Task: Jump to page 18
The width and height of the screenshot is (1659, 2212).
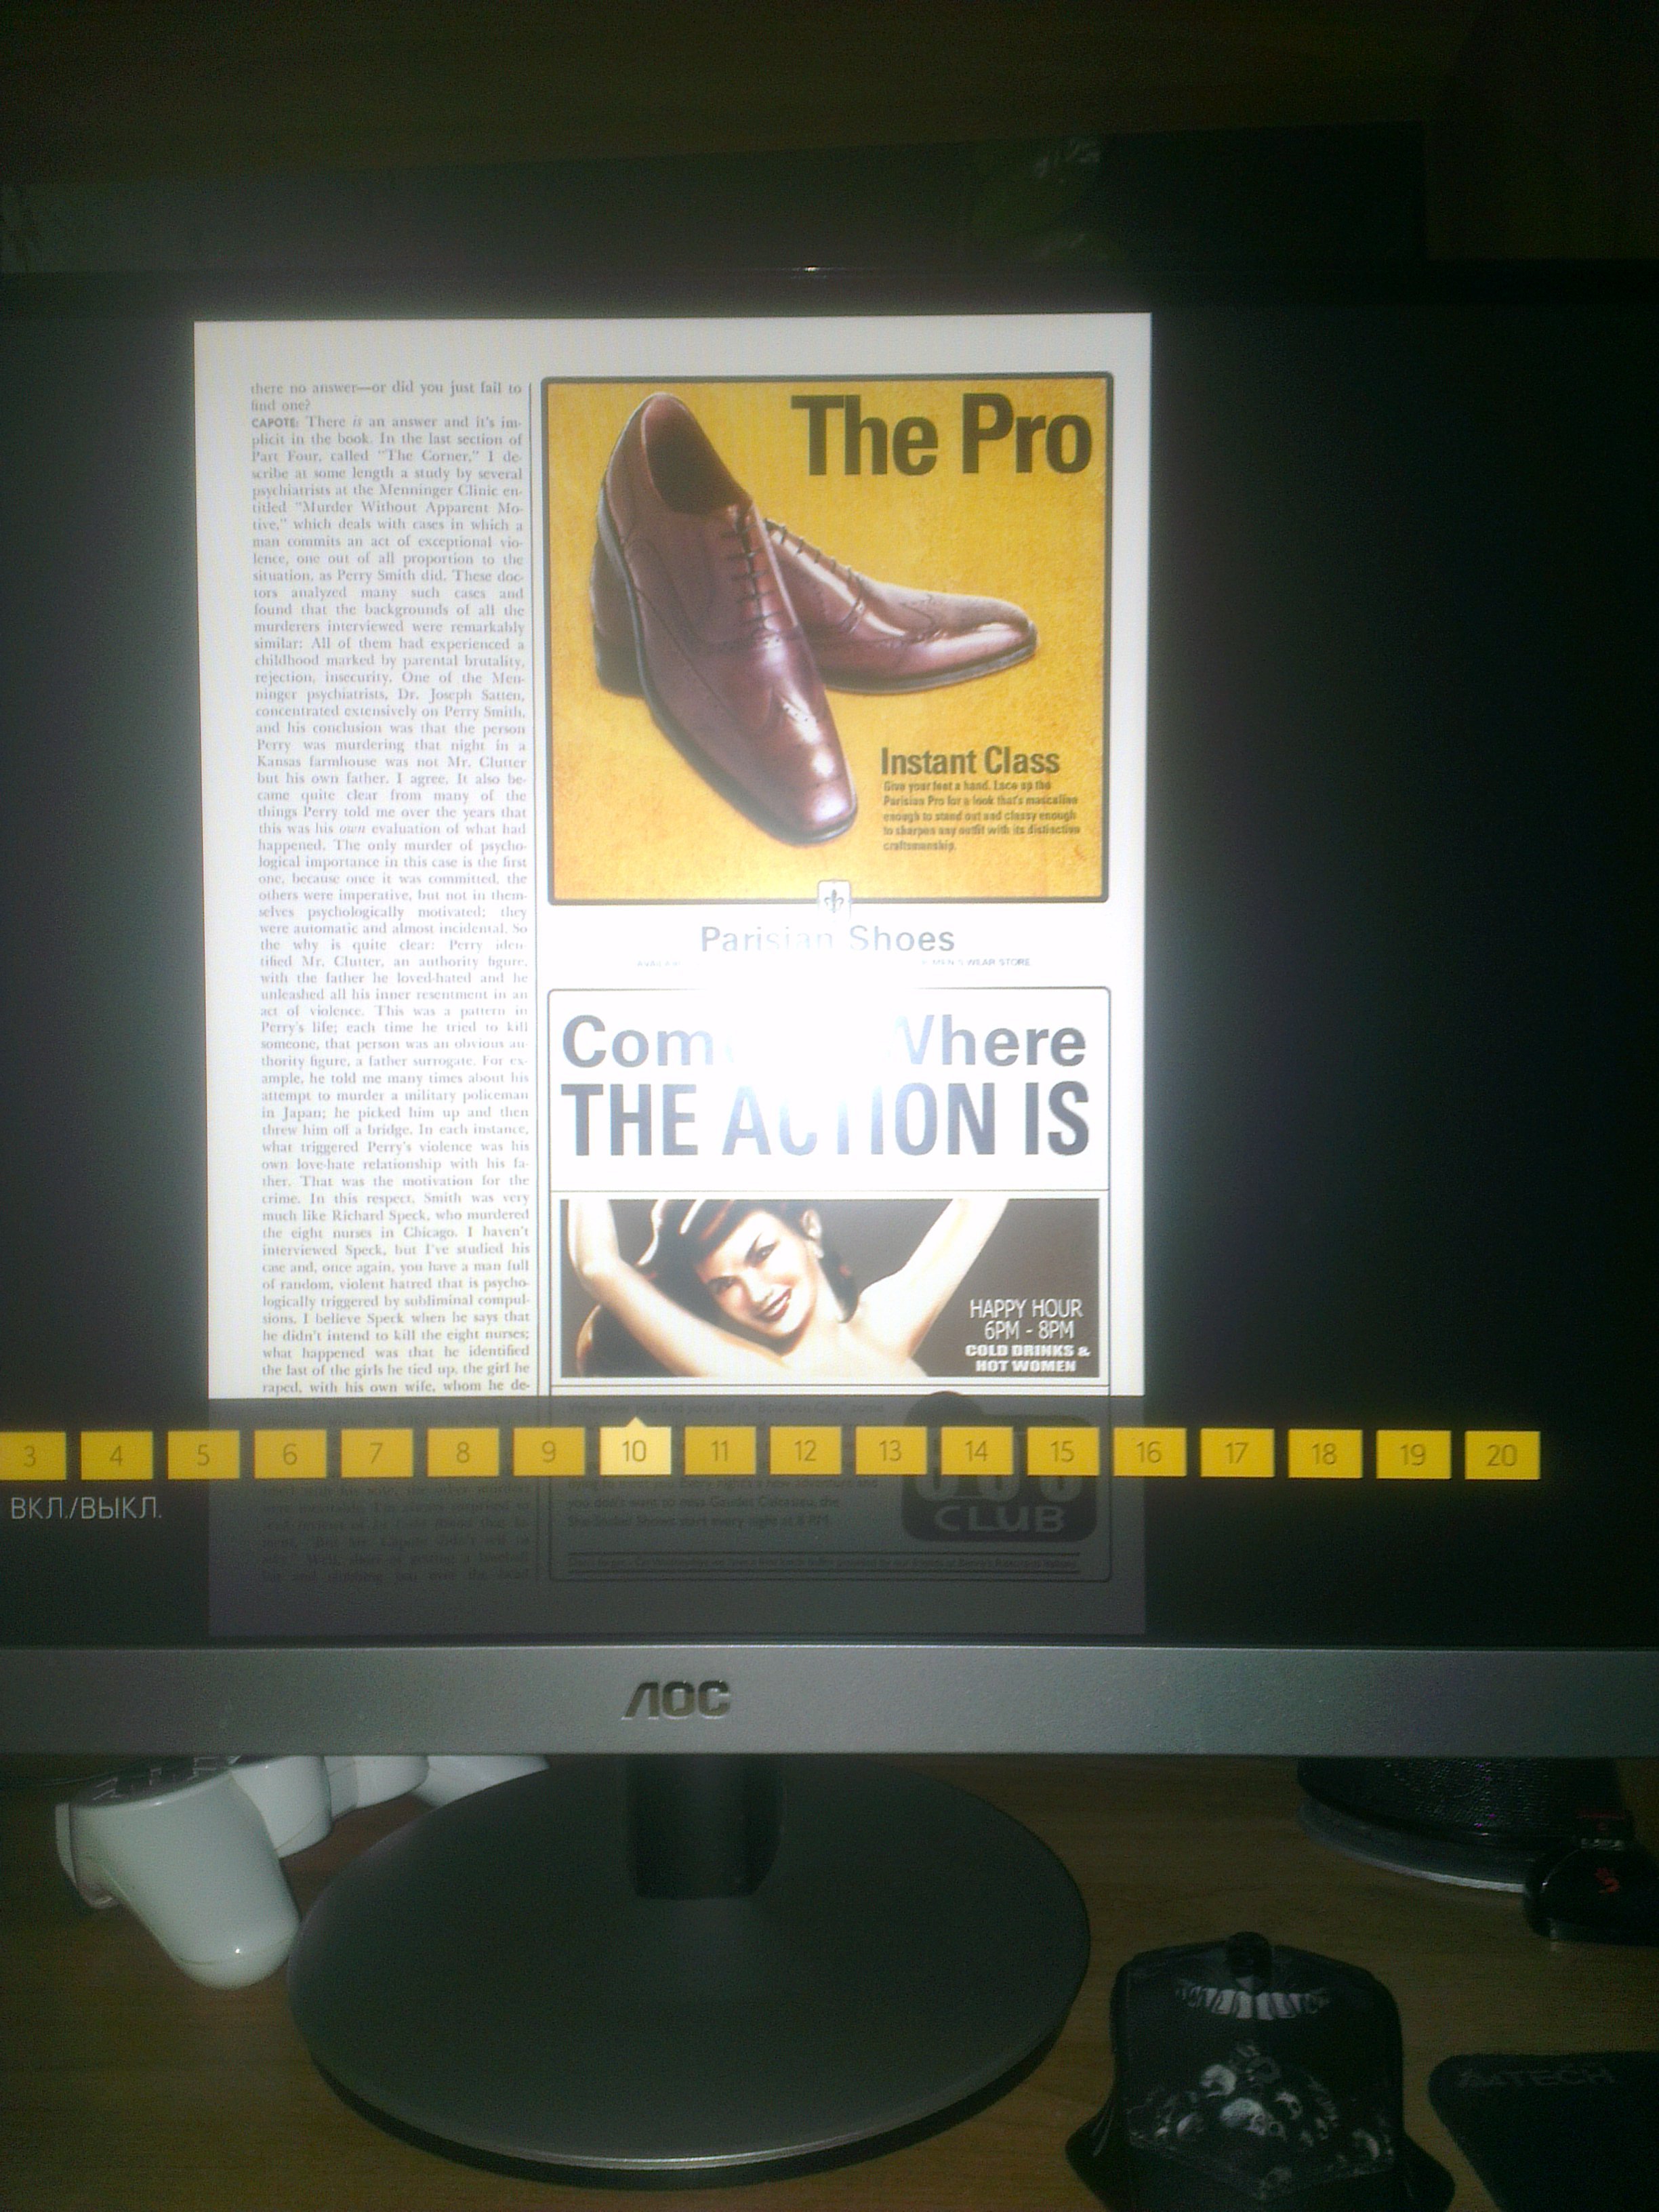Action: [x=1324, y=1455]
